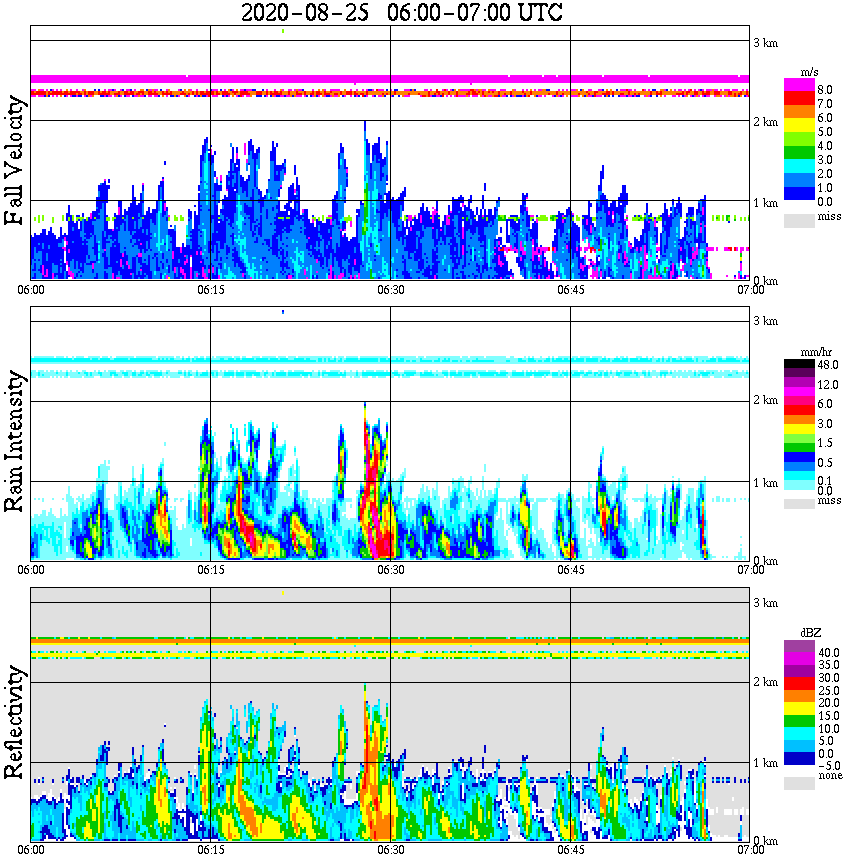Click the '06:45' tick under Reflectivity panel
Screen dimensions: 850x868
[570, 851]
